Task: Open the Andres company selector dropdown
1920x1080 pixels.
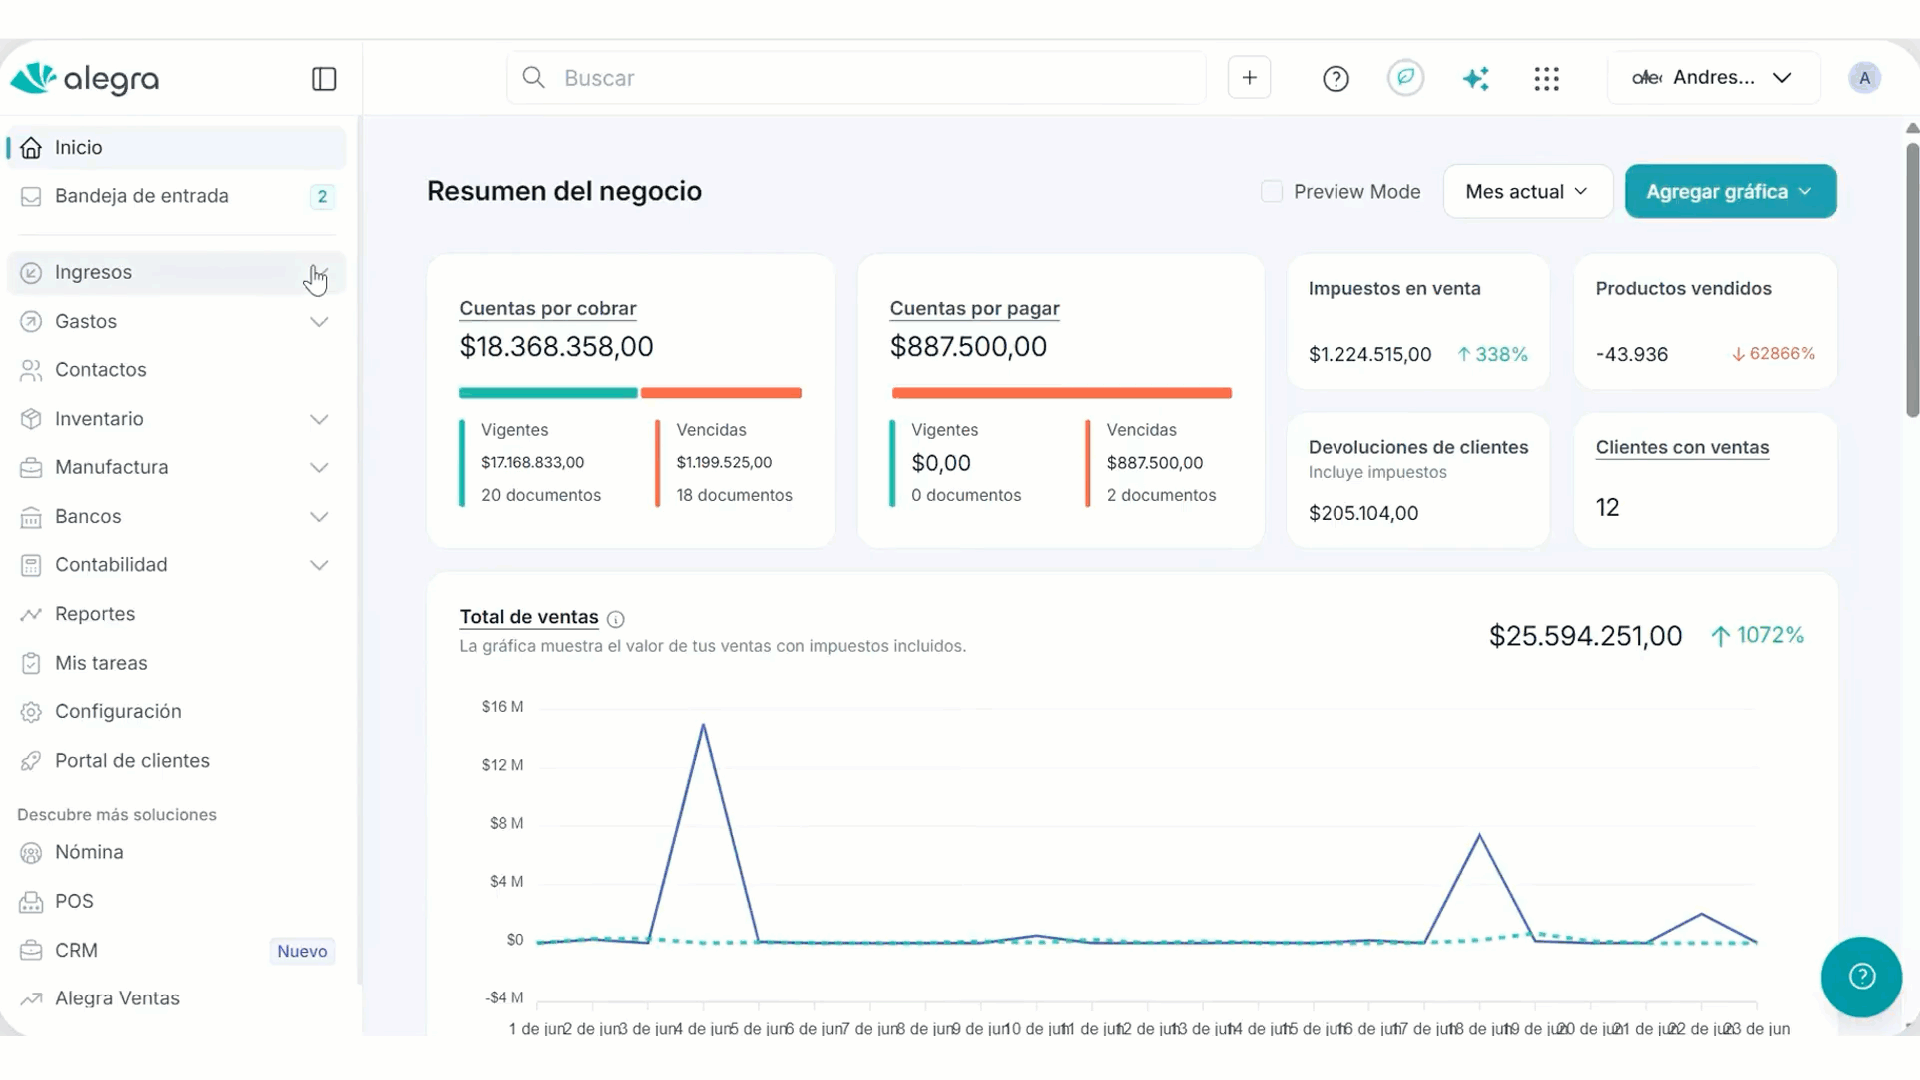Action: click(1712, 78)
